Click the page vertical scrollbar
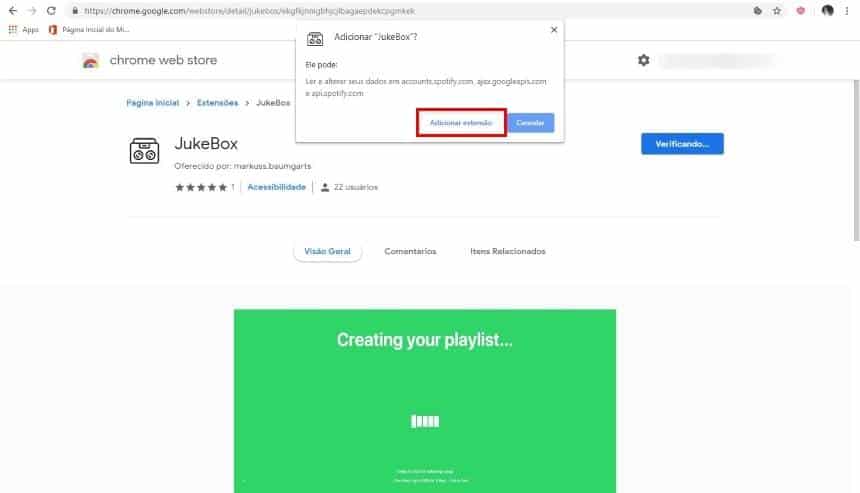860x493 pixels. tap(856, 160)
